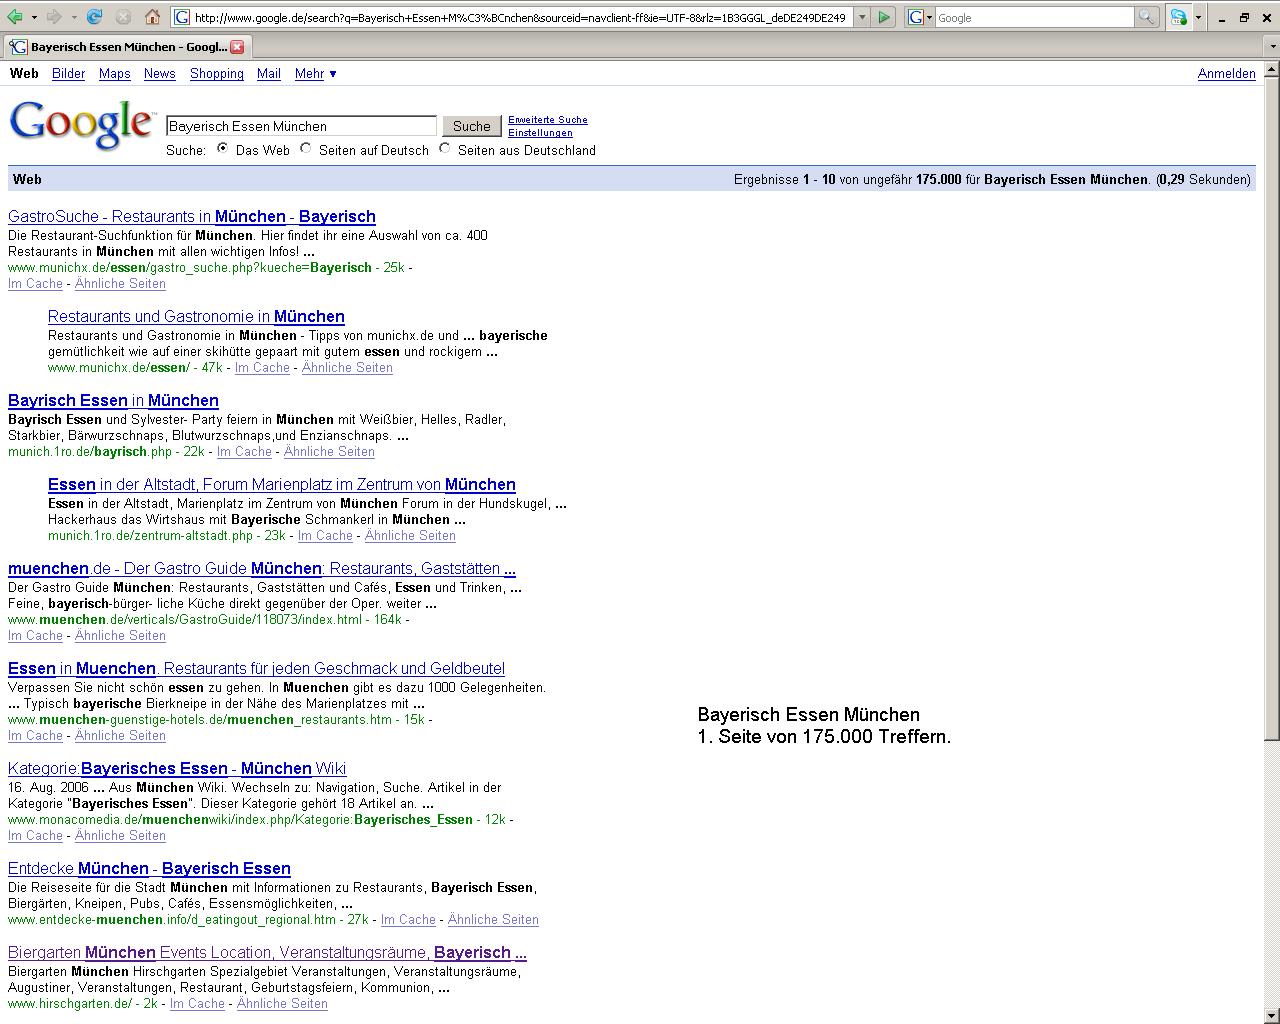The height and width of the screenshot is (1024, 1280).
Task: Open the Forward history dropdown arrow
Action: (x=74, y=17)
